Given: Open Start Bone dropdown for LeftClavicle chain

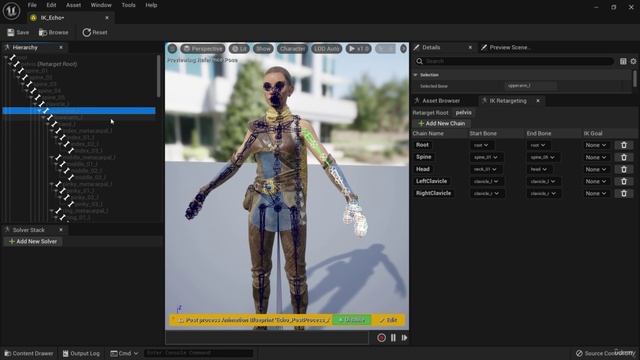Looking at the screenshot, I should click(x=487, y=181).
